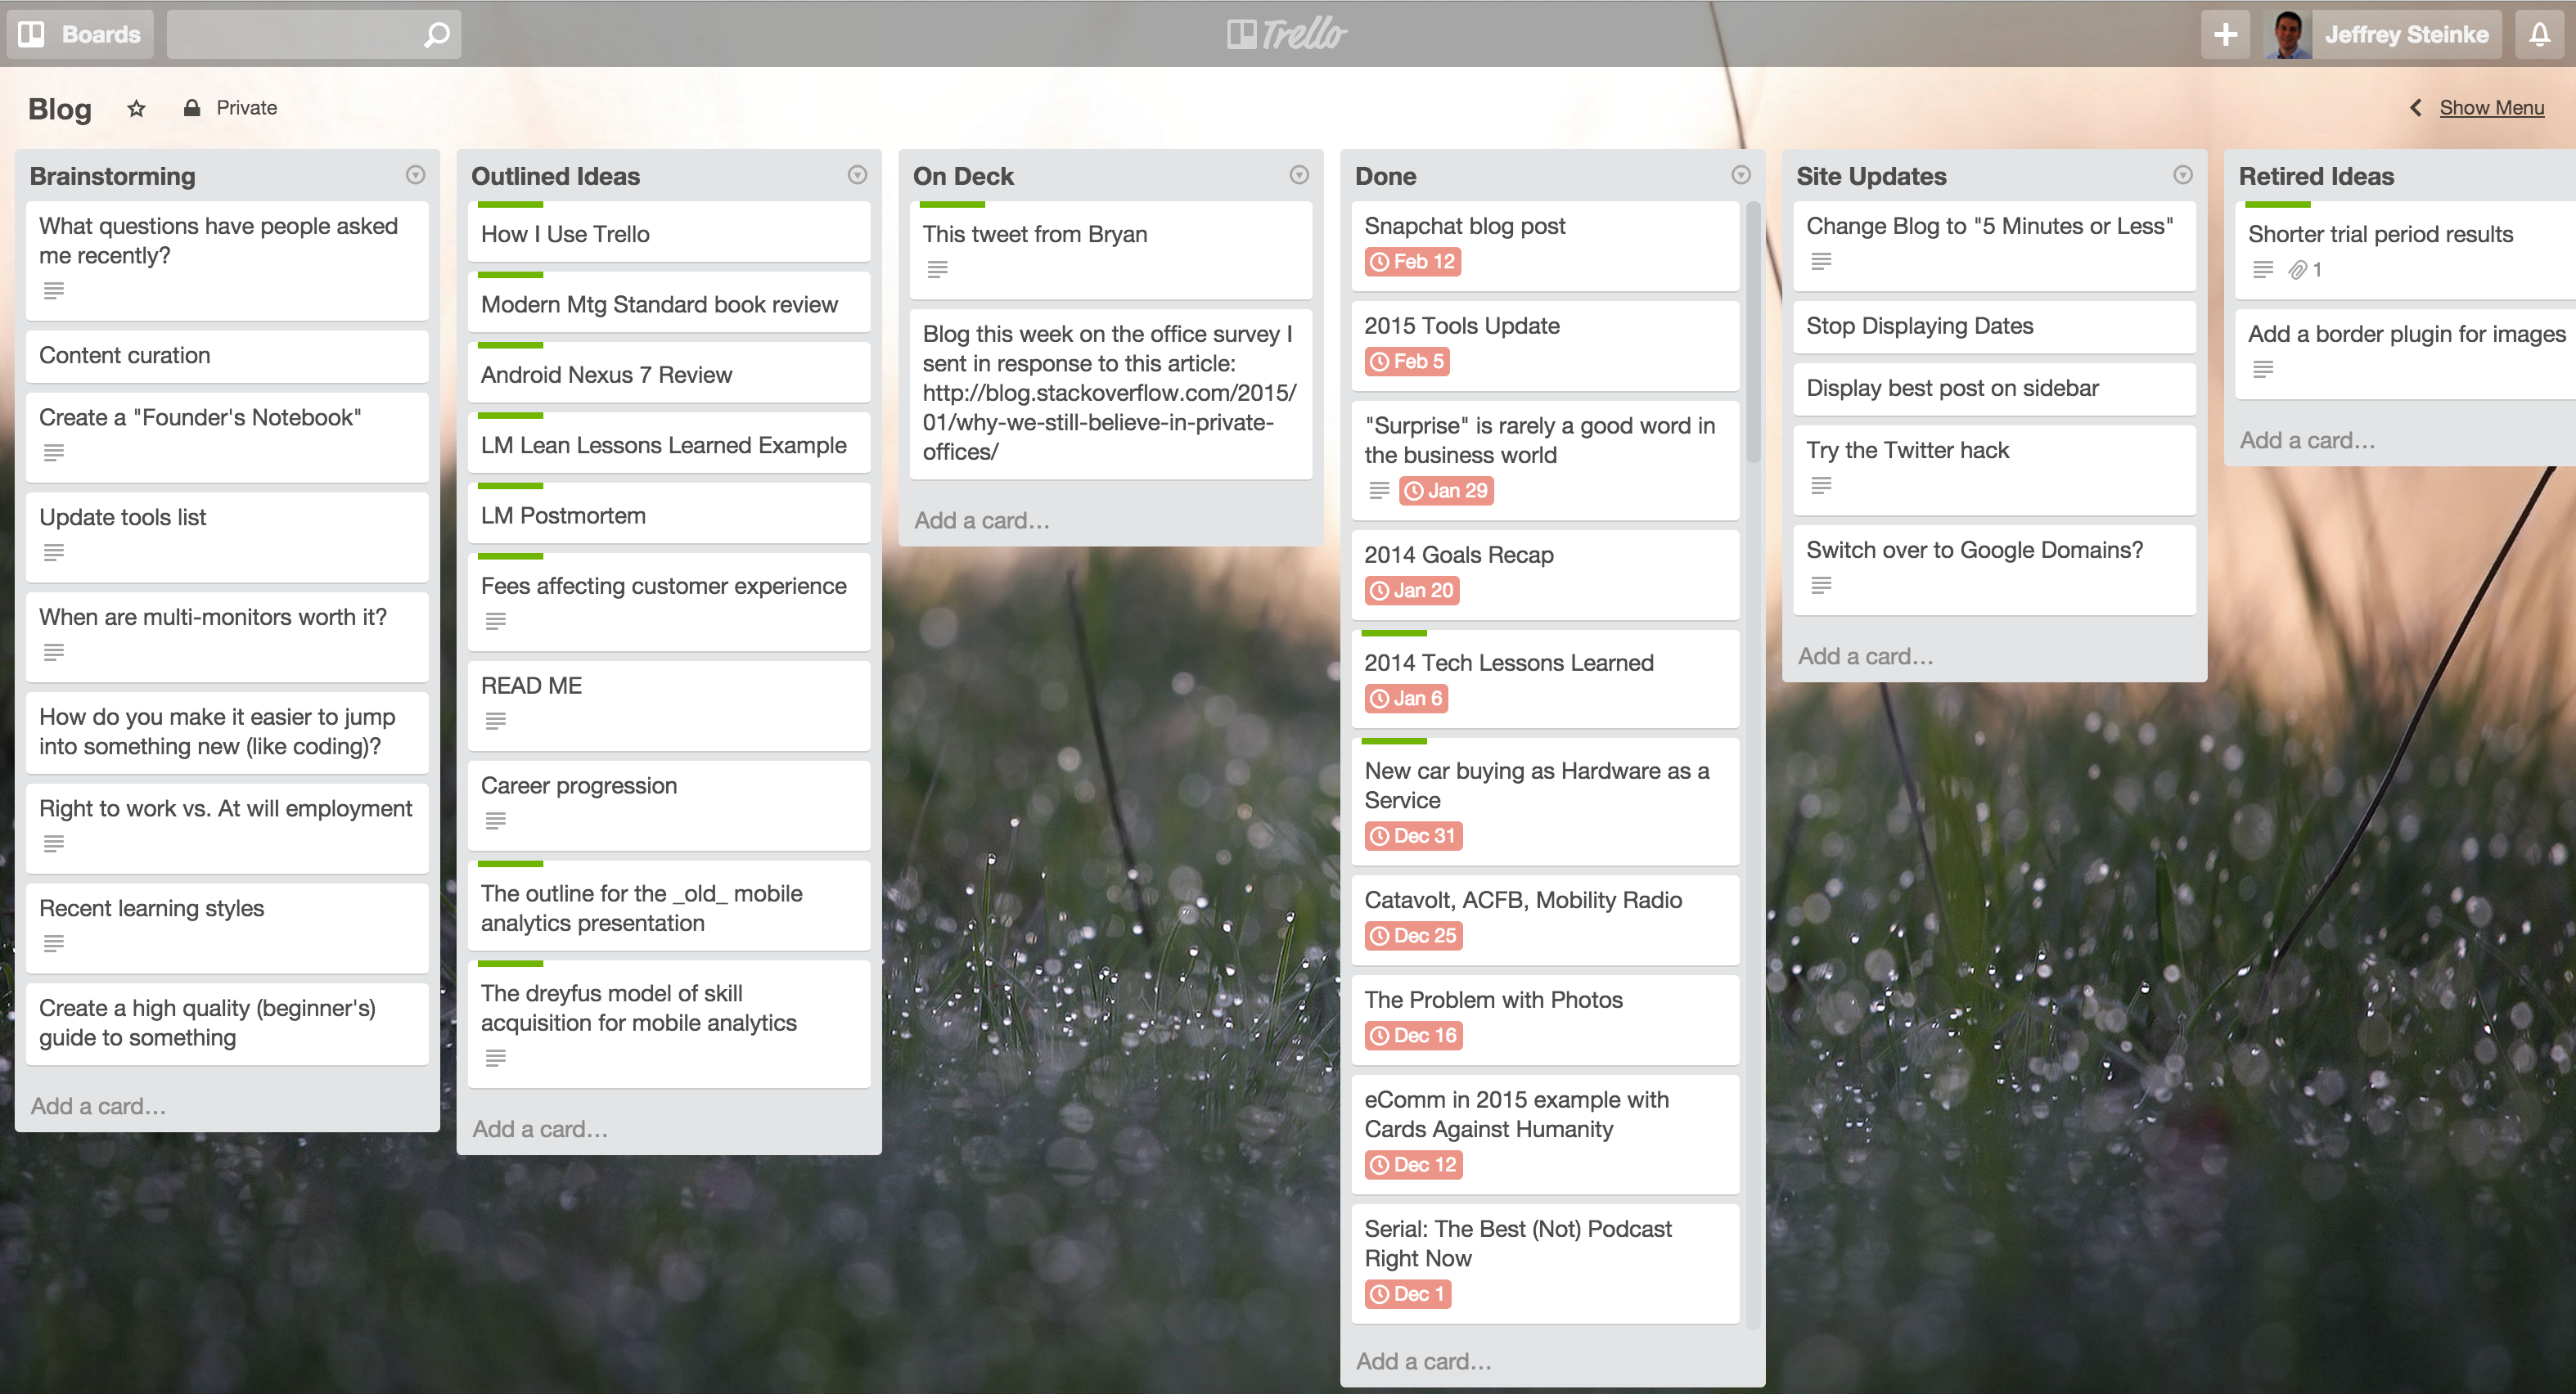Open Brainstorming list actions dropdown
The height and width of the screenshot is (1394, 2576).
click(x=416, y=175)
